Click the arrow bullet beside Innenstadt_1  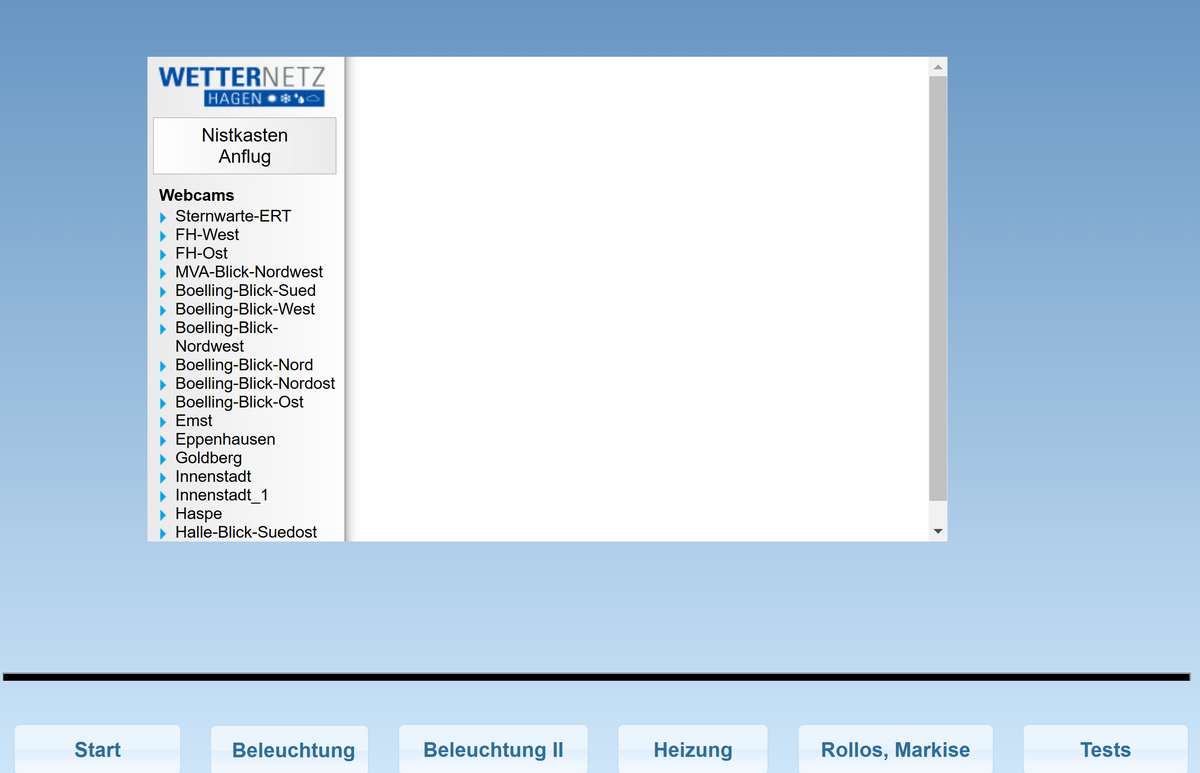tap(163, 496)
